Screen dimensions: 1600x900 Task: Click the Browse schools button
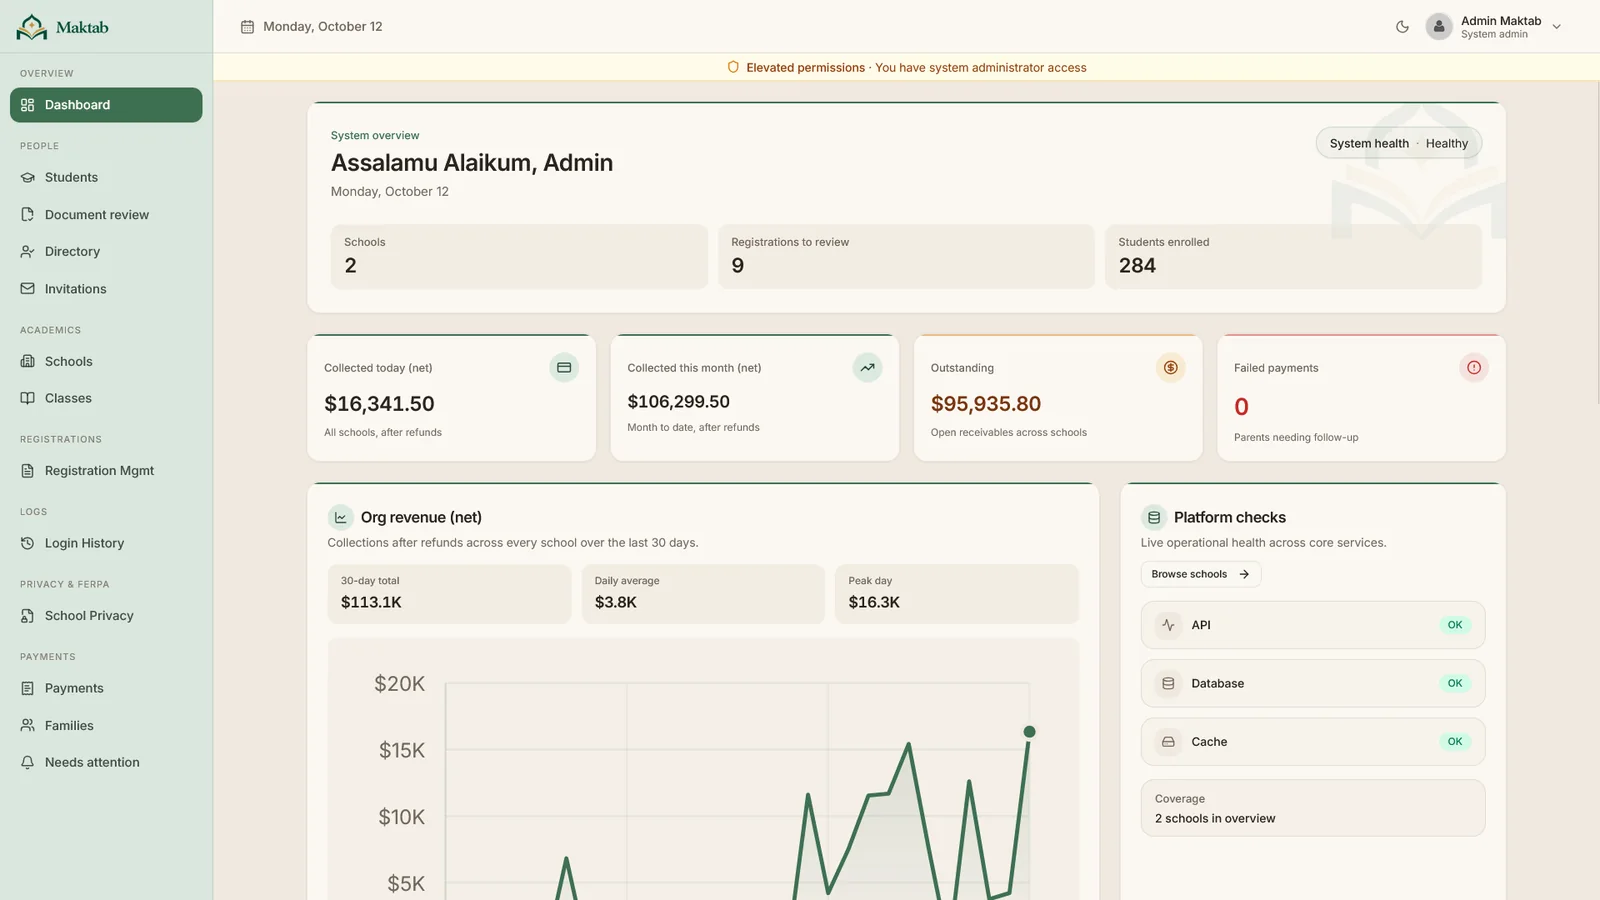point(1200,574)
